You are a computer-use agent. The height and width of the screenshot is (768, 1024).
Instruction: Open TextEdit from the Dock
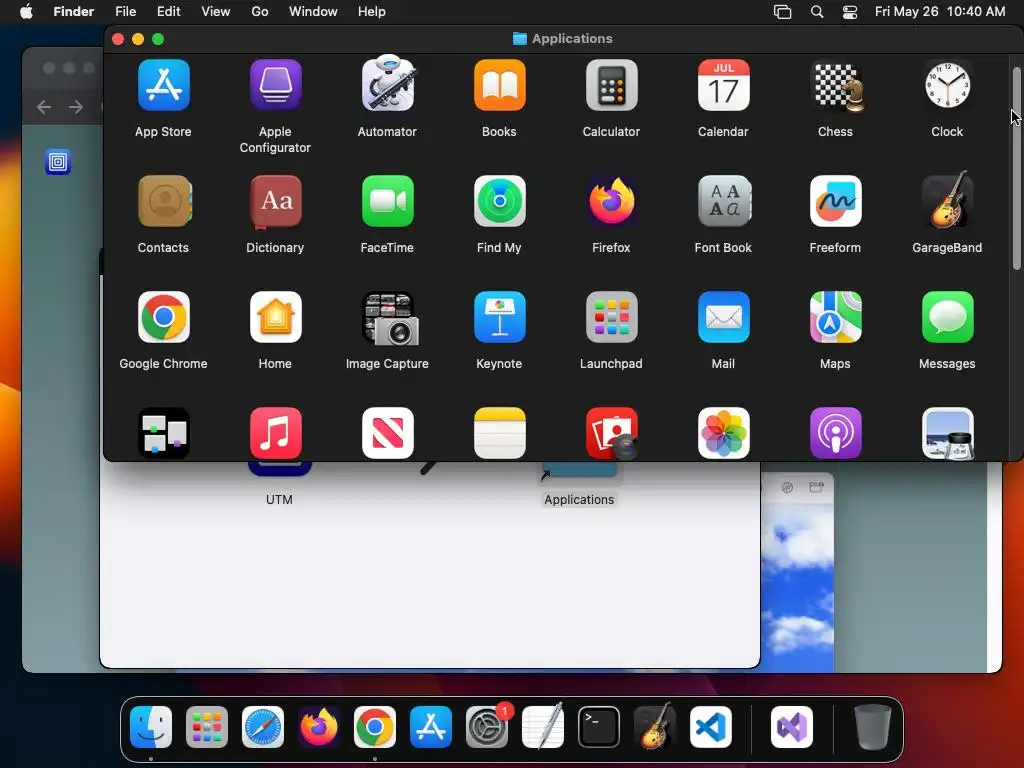pos(543,726)
